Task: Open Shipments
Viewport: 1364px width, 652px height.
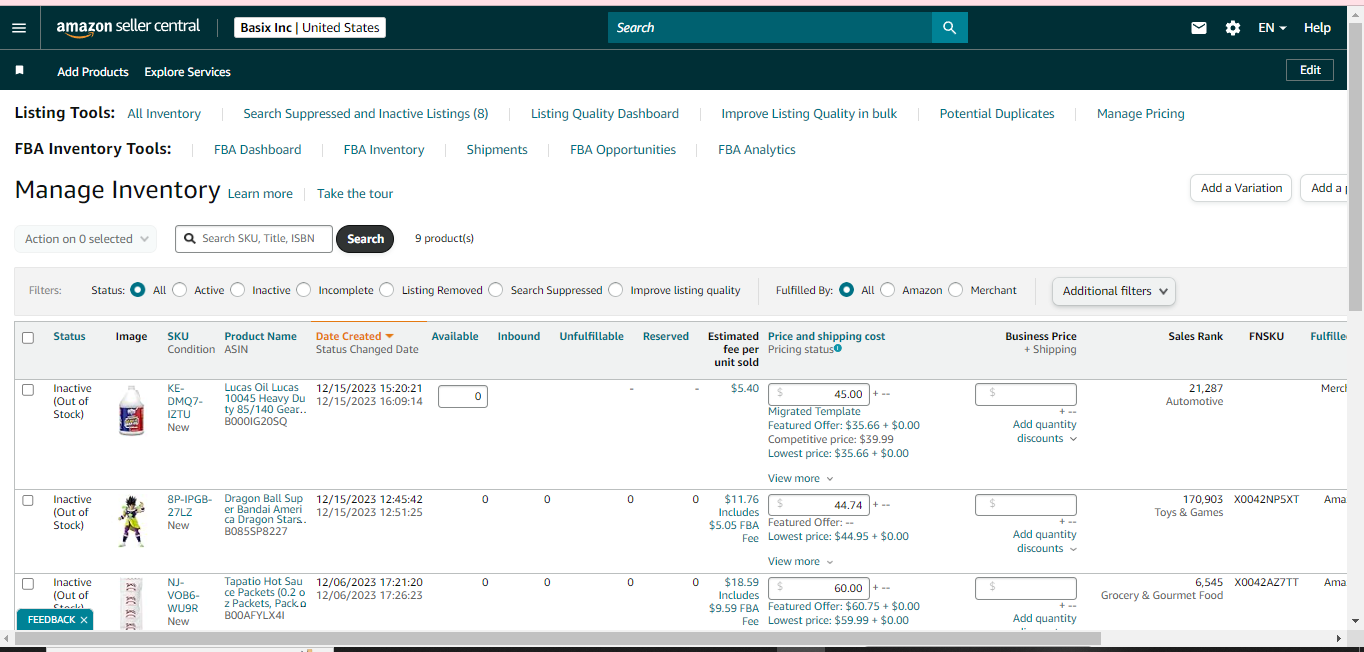Action: [497, 150]
